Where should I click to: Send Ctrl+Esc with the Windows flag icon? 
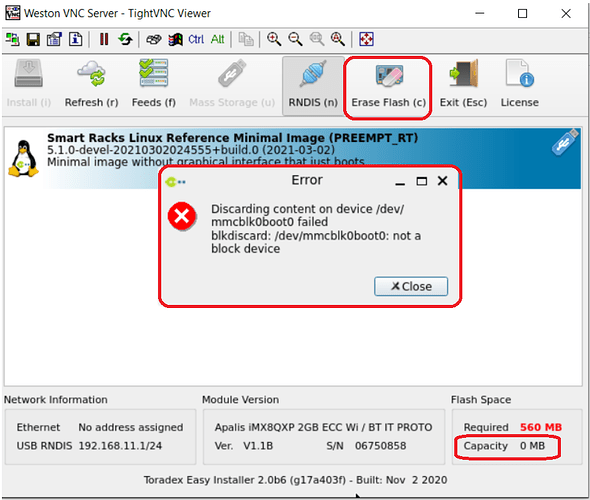[175, 39]
